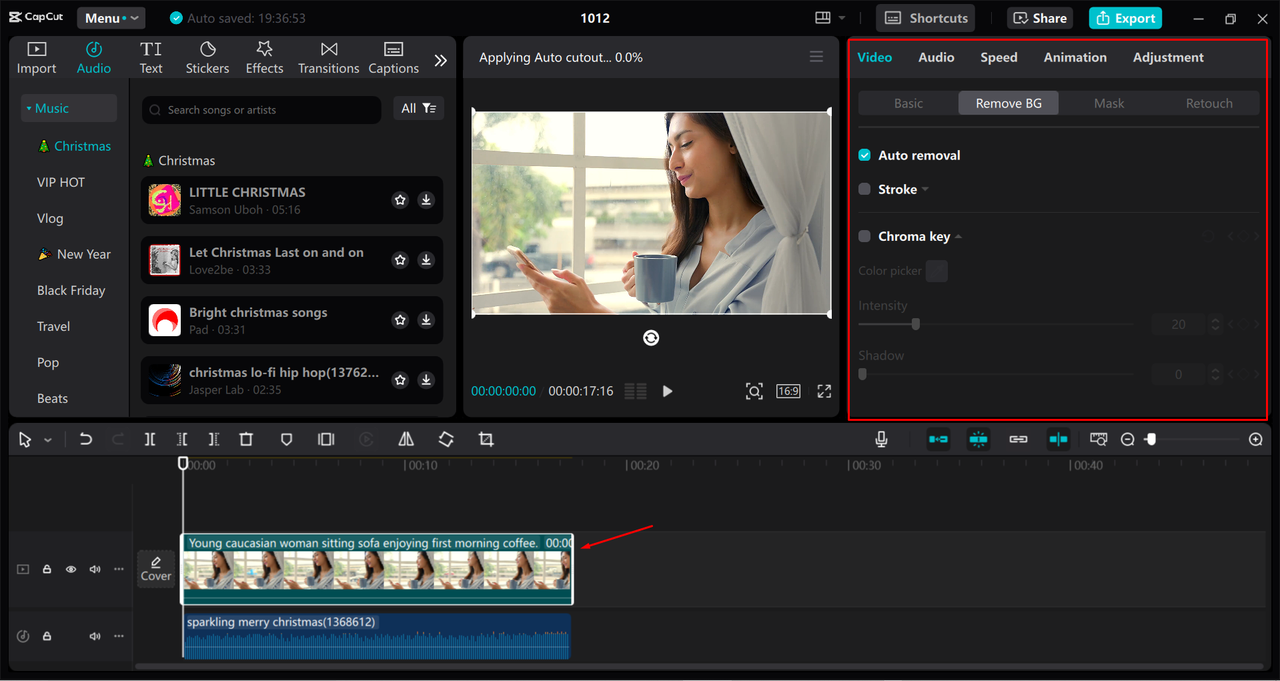Collapse the Chroma key section arrow
The width and height of the screenshot is (1280, 681).
click(958, 237)
